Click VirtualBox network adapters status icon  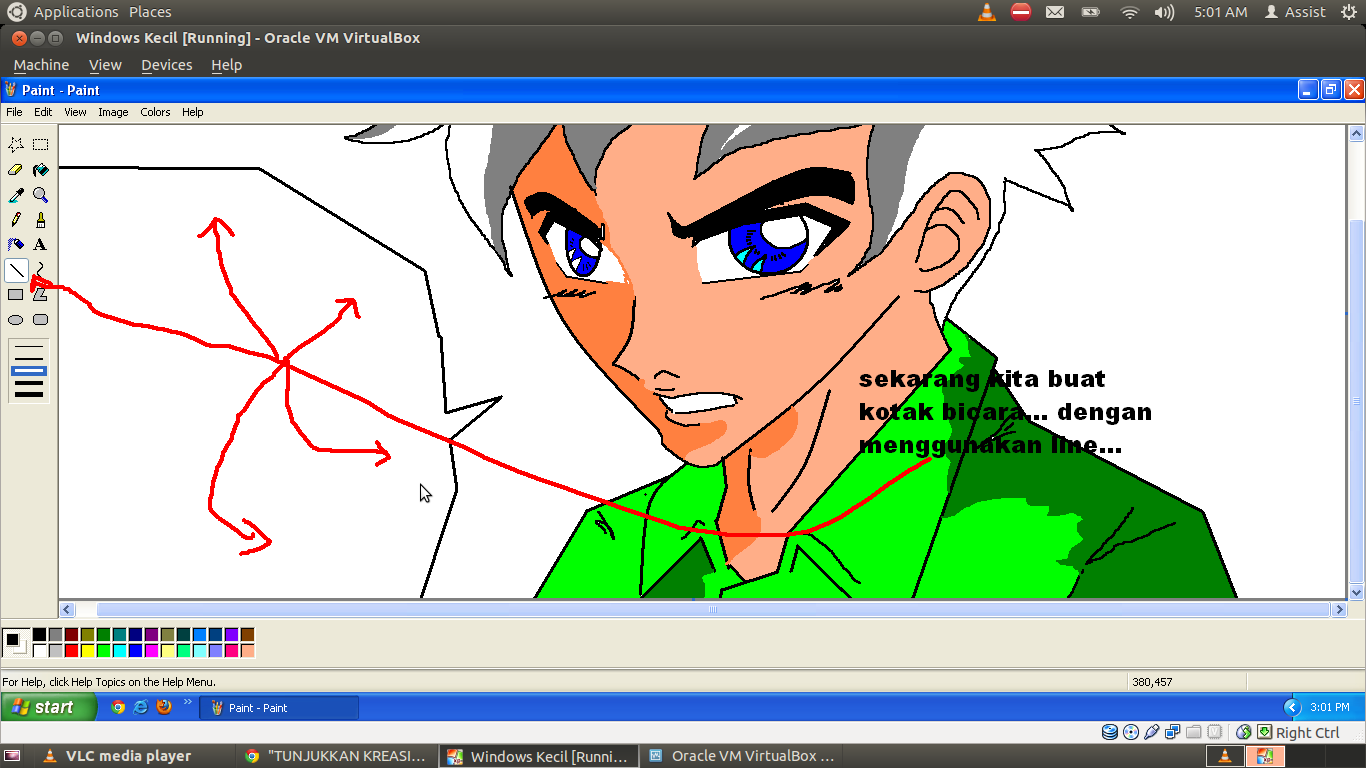click(1172, 732)
